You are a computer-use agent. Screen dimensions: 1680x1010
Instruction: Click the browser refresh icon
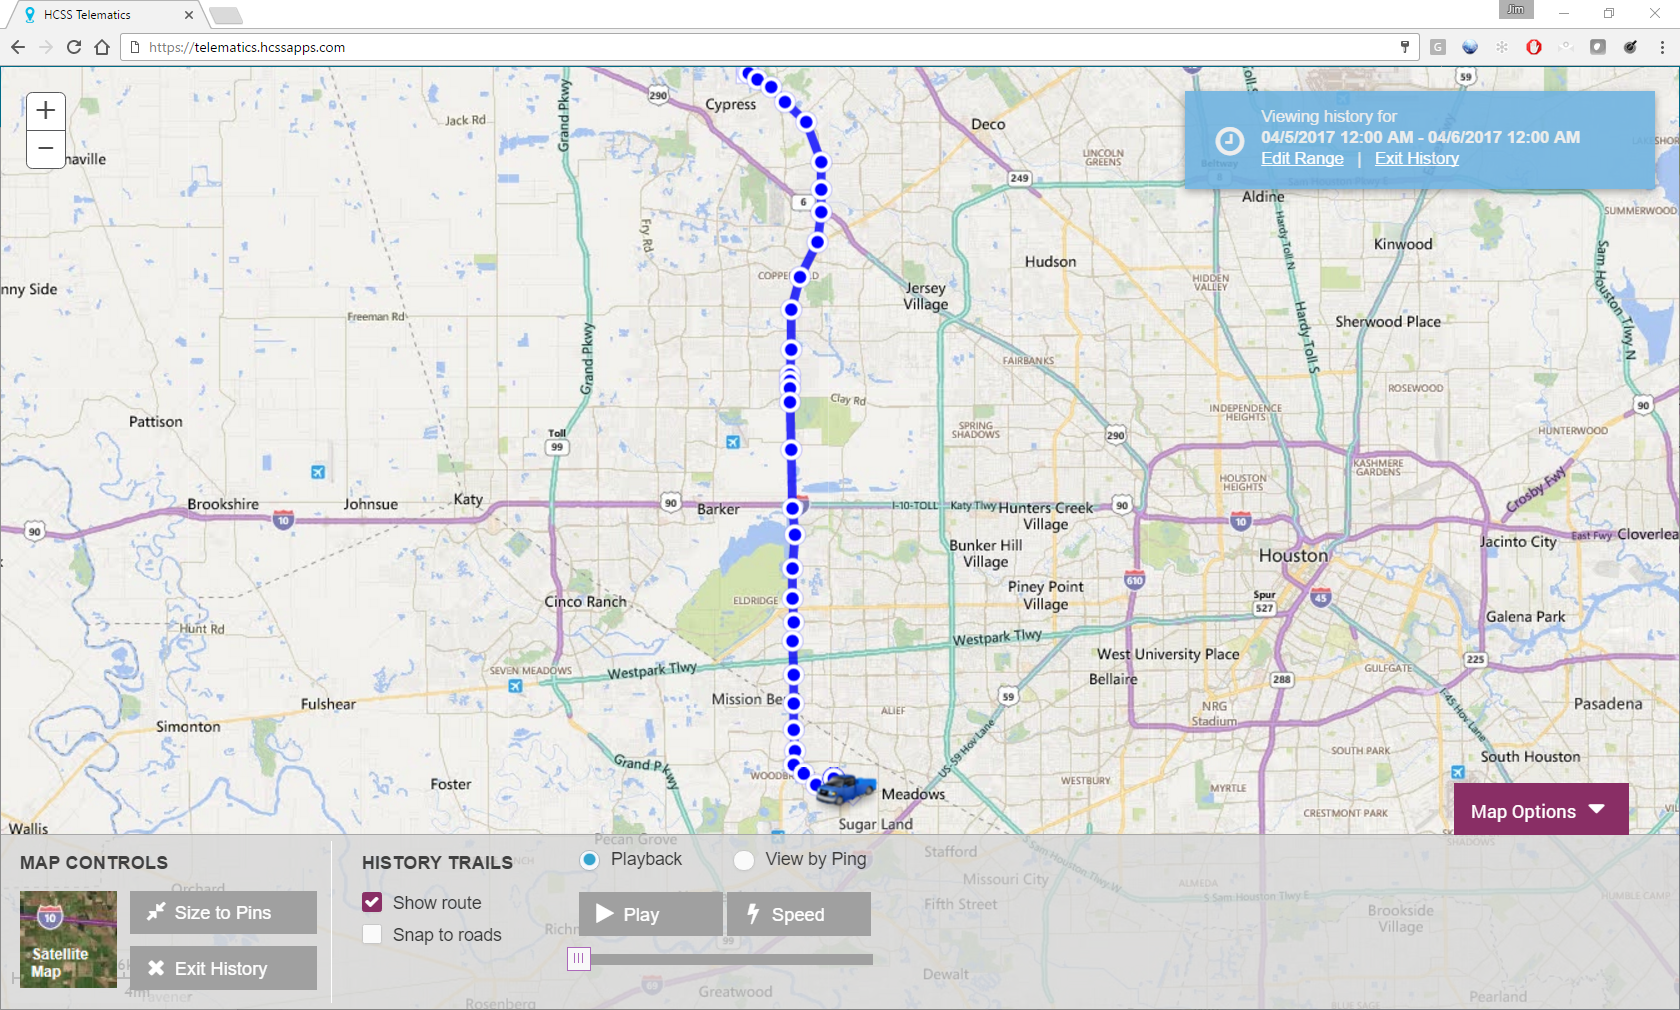click(73, 46)
